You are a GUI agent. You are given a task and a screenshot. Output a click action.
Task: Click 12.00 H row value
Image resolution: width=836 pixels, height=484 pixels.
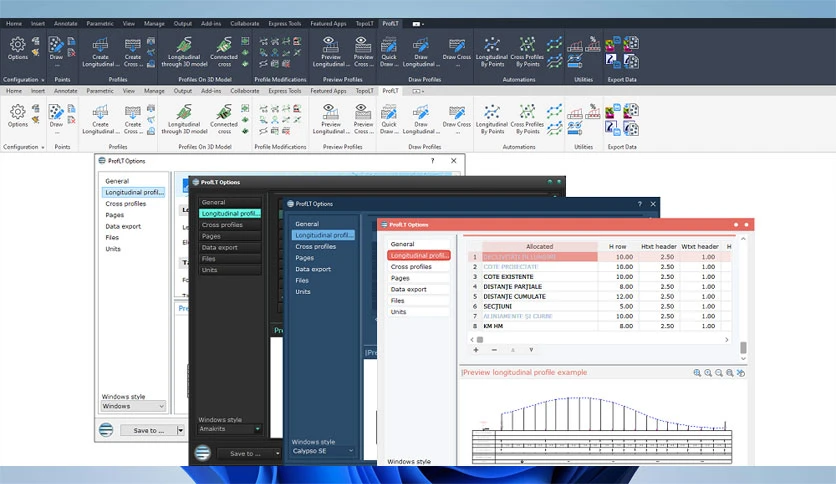(624, 296)
